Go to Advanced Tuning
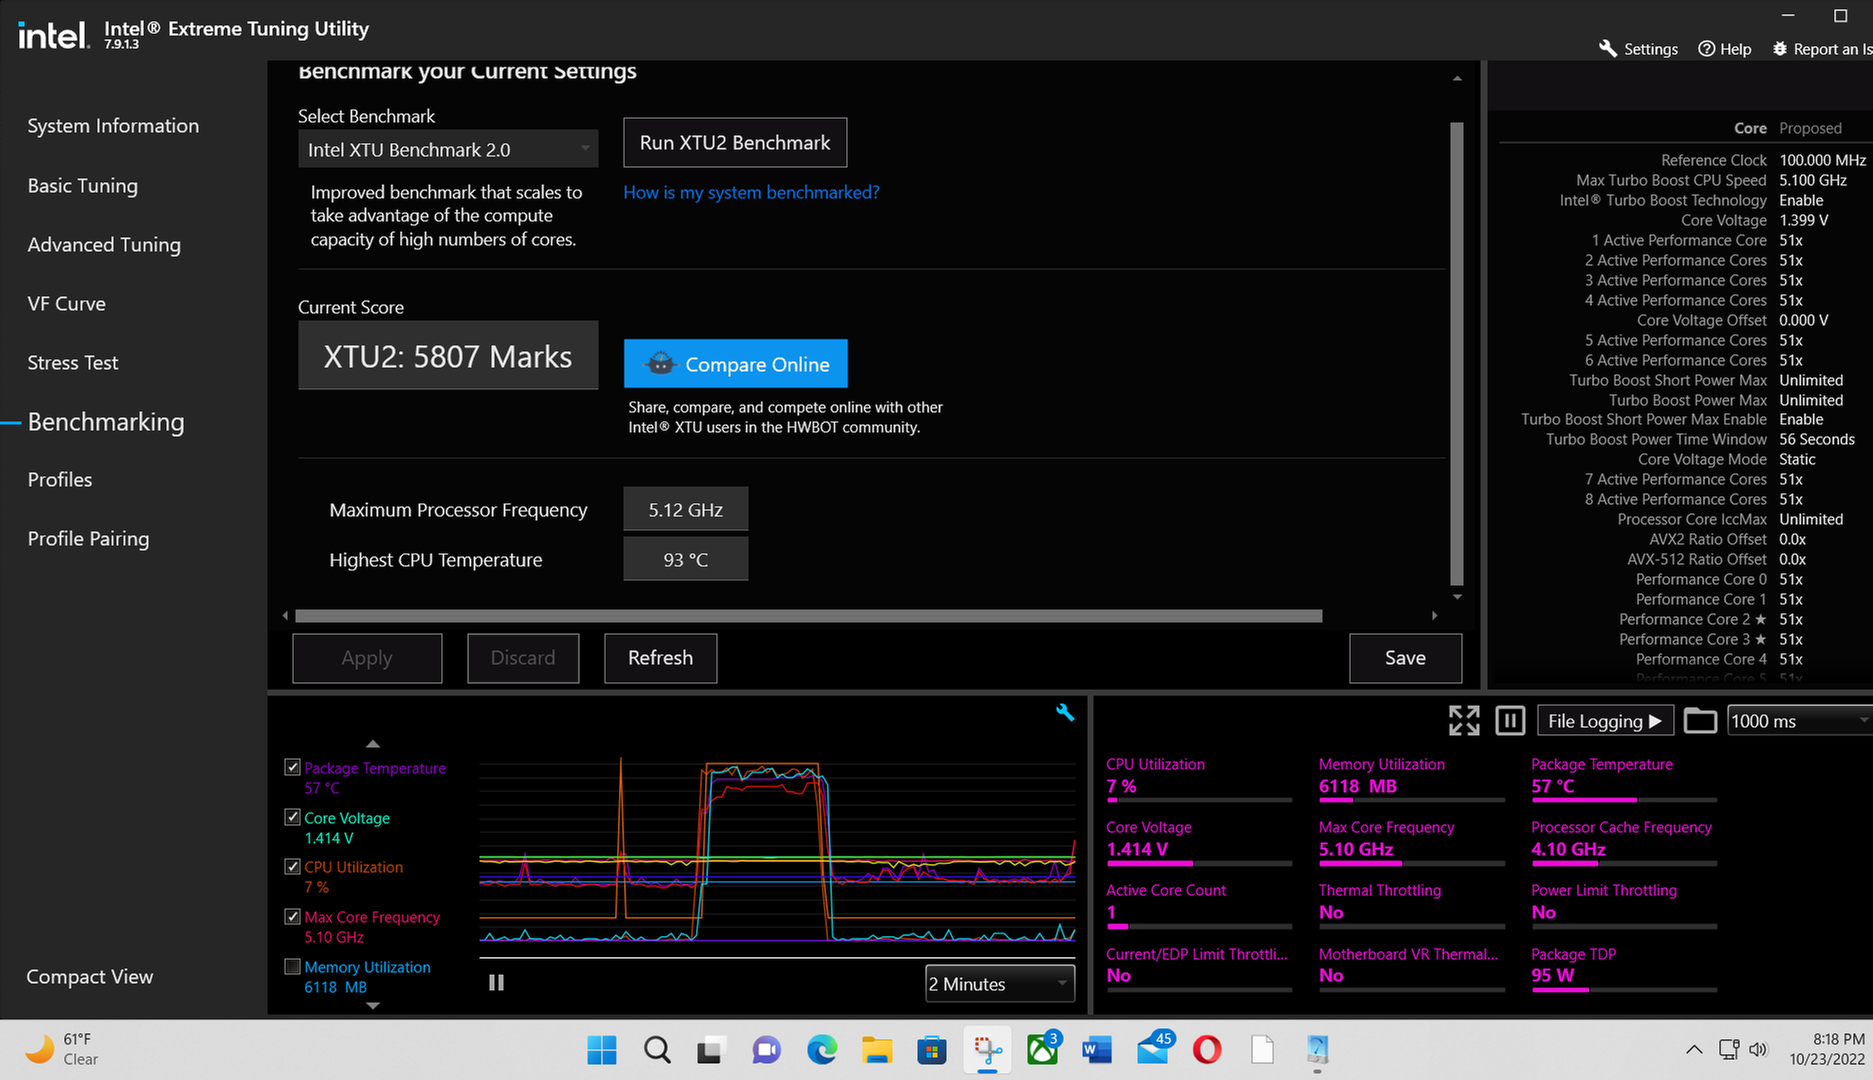1873x1080 pixels. click(x=104, y=245)
